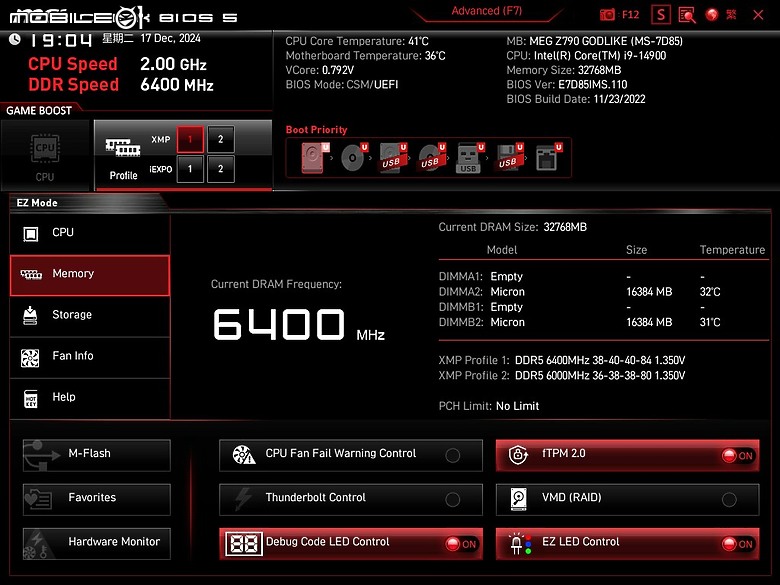Viewport: 780px width, 585px height.
Task: Click the large 6400 MHz DRAM frequency
Action: tap(298, 324)
